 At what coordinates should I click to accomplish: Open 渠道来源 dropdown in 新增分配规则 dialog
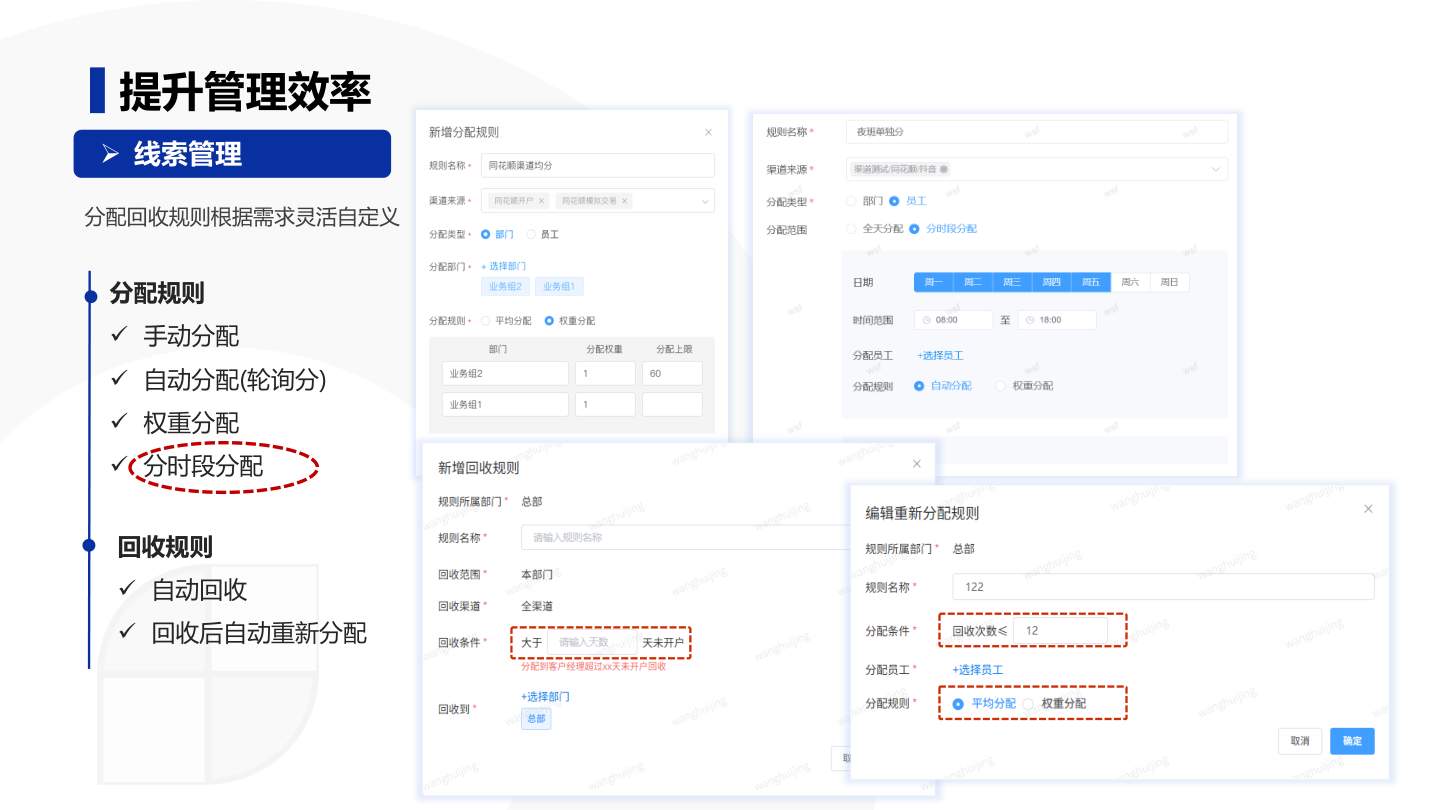point(704,201)
